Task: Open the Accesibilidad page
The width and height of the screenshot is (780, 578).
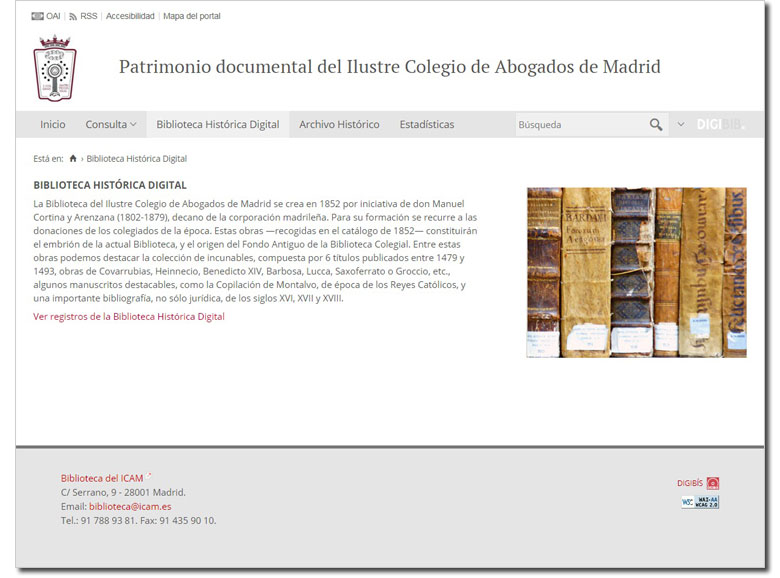Action: click(130, 16)
